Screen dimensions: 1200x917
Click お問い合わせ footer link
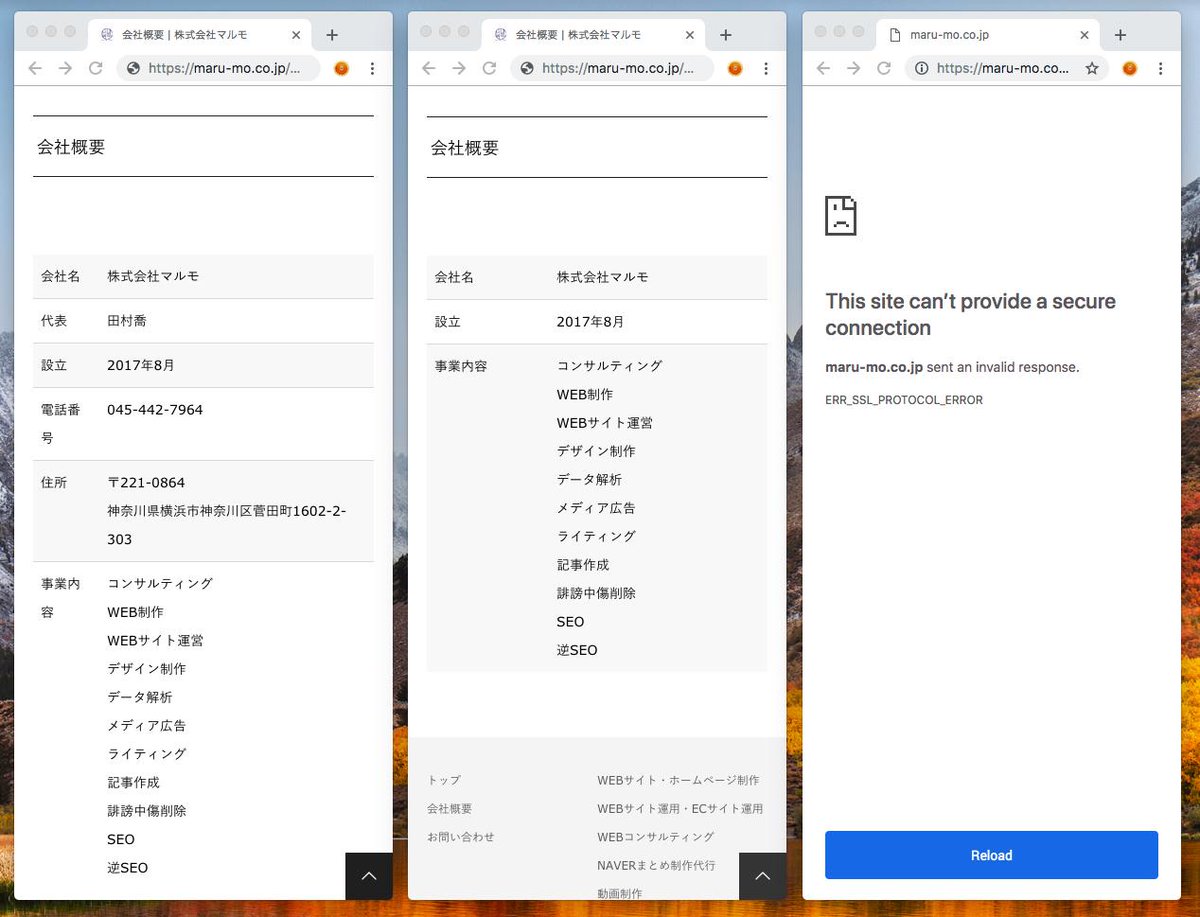460,836
